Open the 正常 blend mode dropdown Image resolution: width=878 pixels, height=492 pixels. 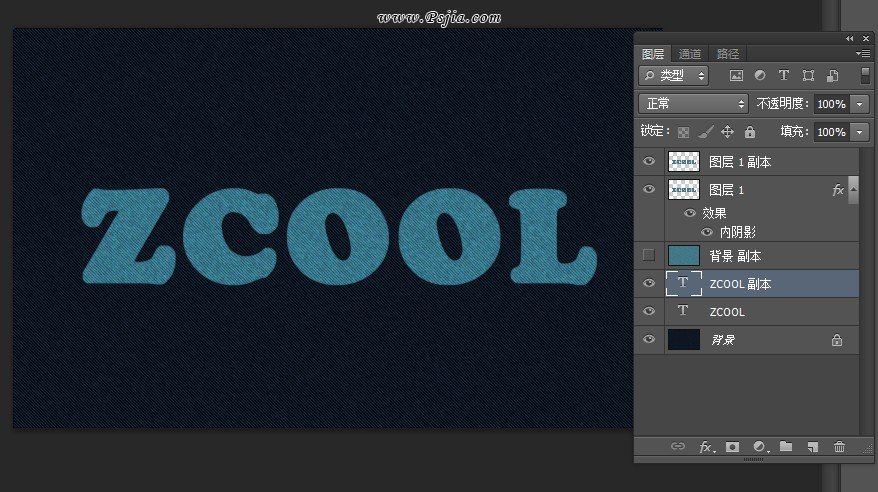[x=693, y=104]
